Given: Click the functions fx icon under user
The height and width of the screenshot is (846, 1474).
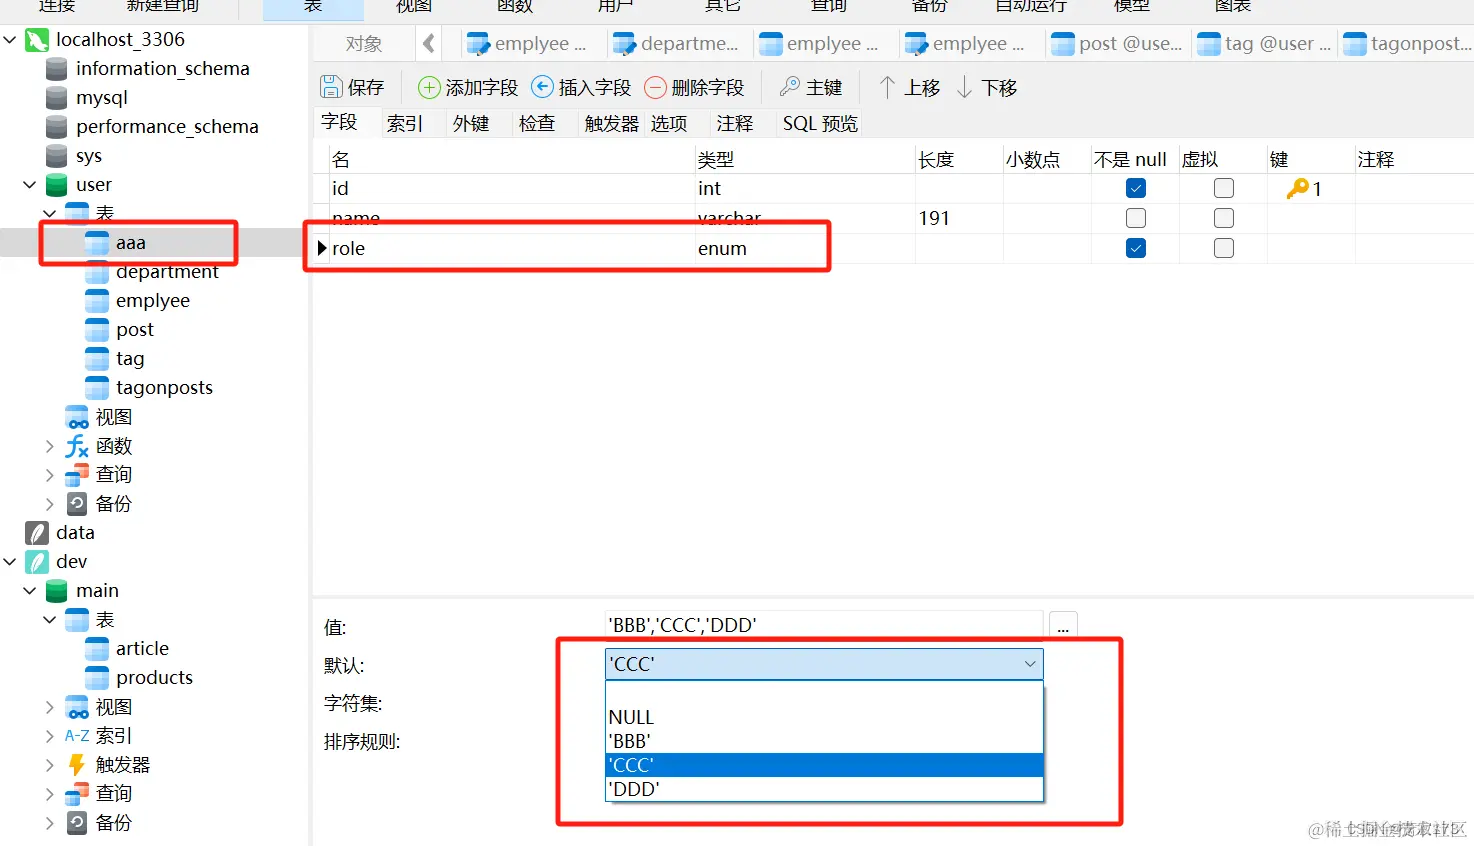Looking at the screenshot, I should click(x=77, y=446).
